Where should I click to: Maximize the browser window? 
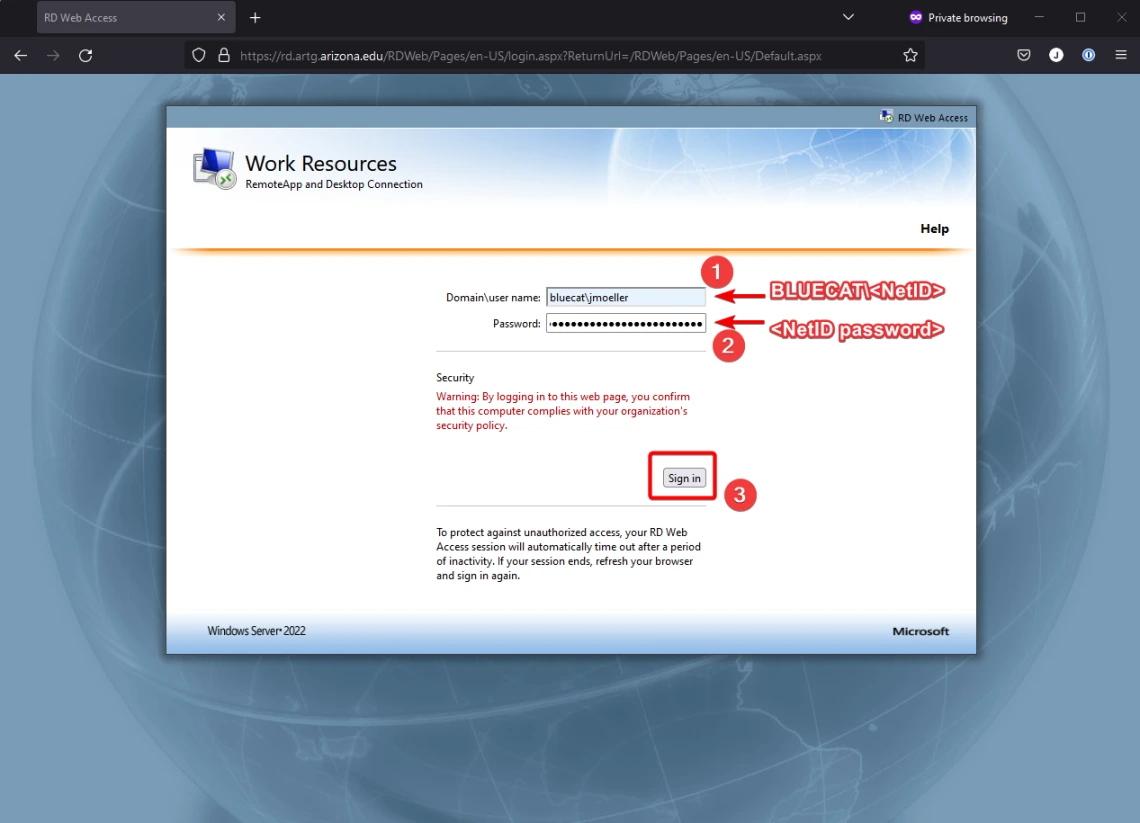1080,17
